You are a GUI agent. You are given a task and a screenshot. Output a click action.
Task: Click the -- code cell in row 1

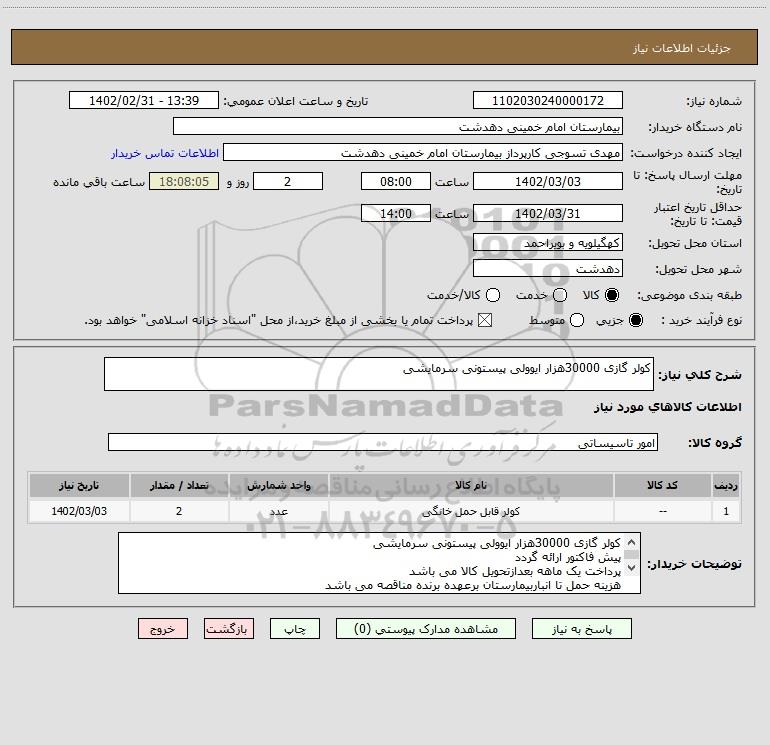(662, 511)
